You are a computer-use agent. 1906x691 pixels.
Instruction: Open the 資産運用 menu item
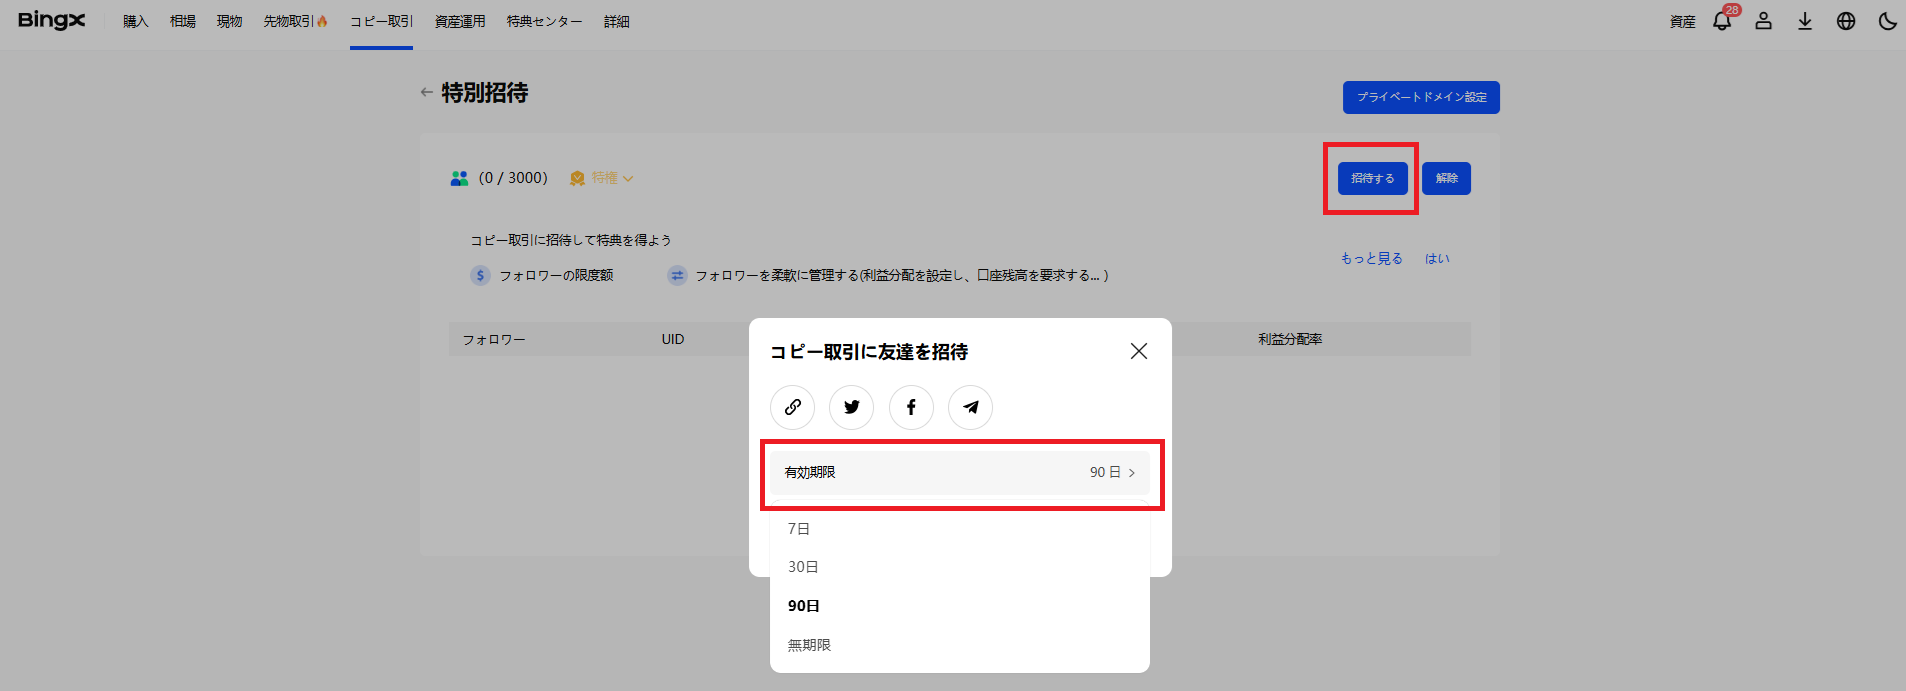(460, 21)
